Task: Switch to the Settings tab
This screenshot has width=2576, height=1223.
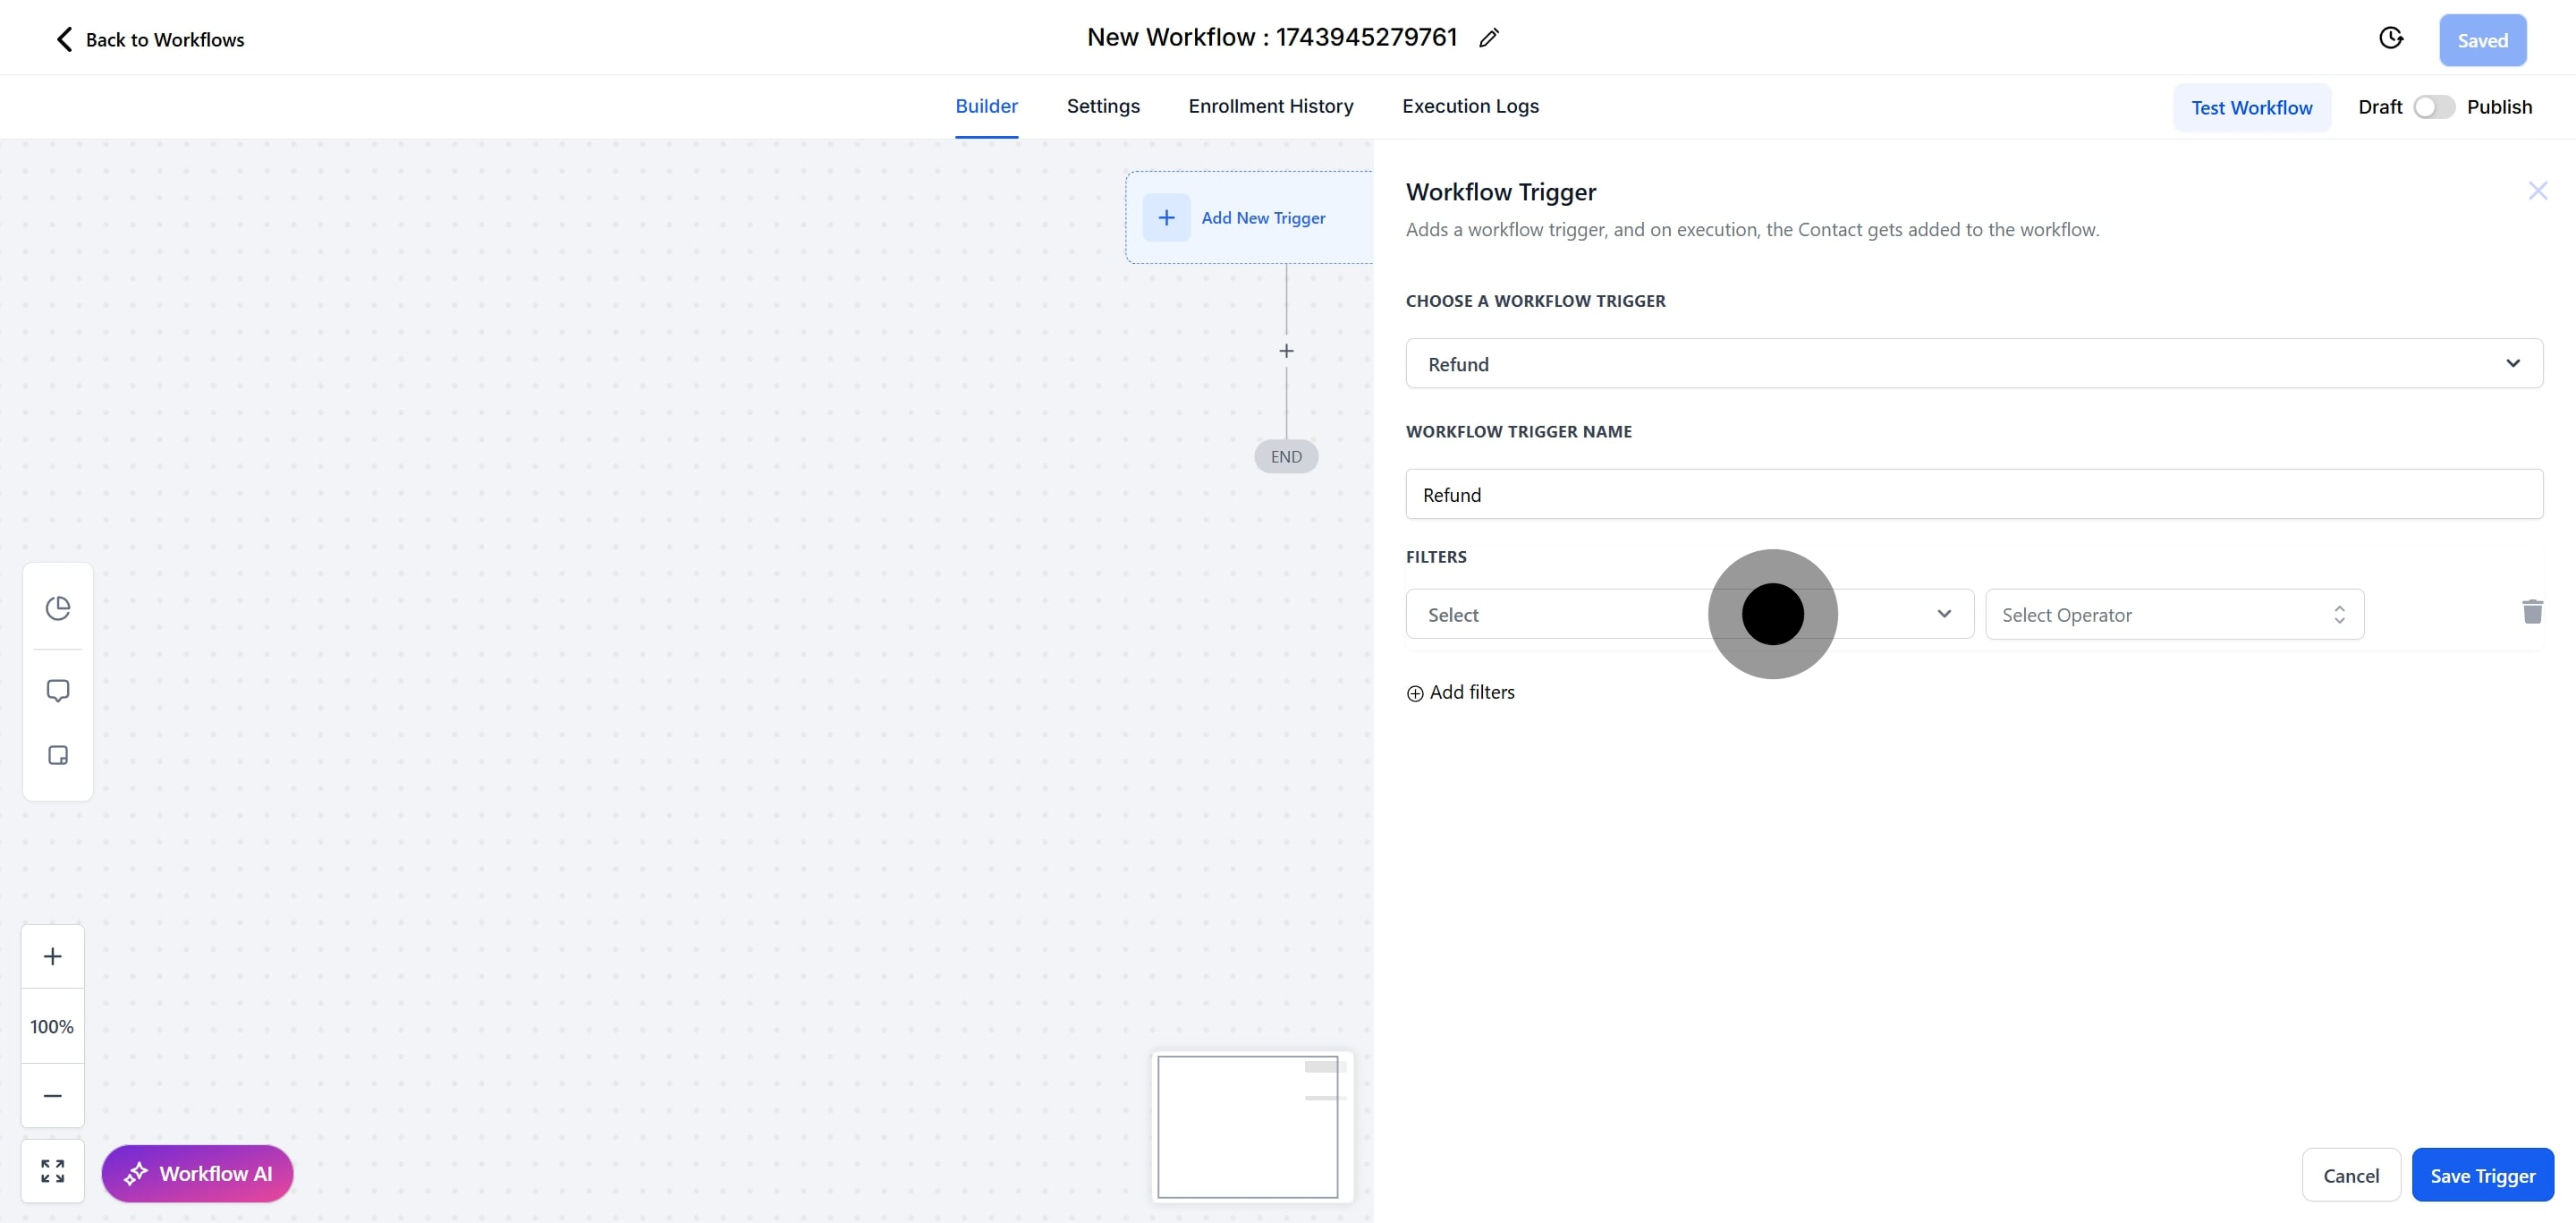Action: [x=1102, y=106]
